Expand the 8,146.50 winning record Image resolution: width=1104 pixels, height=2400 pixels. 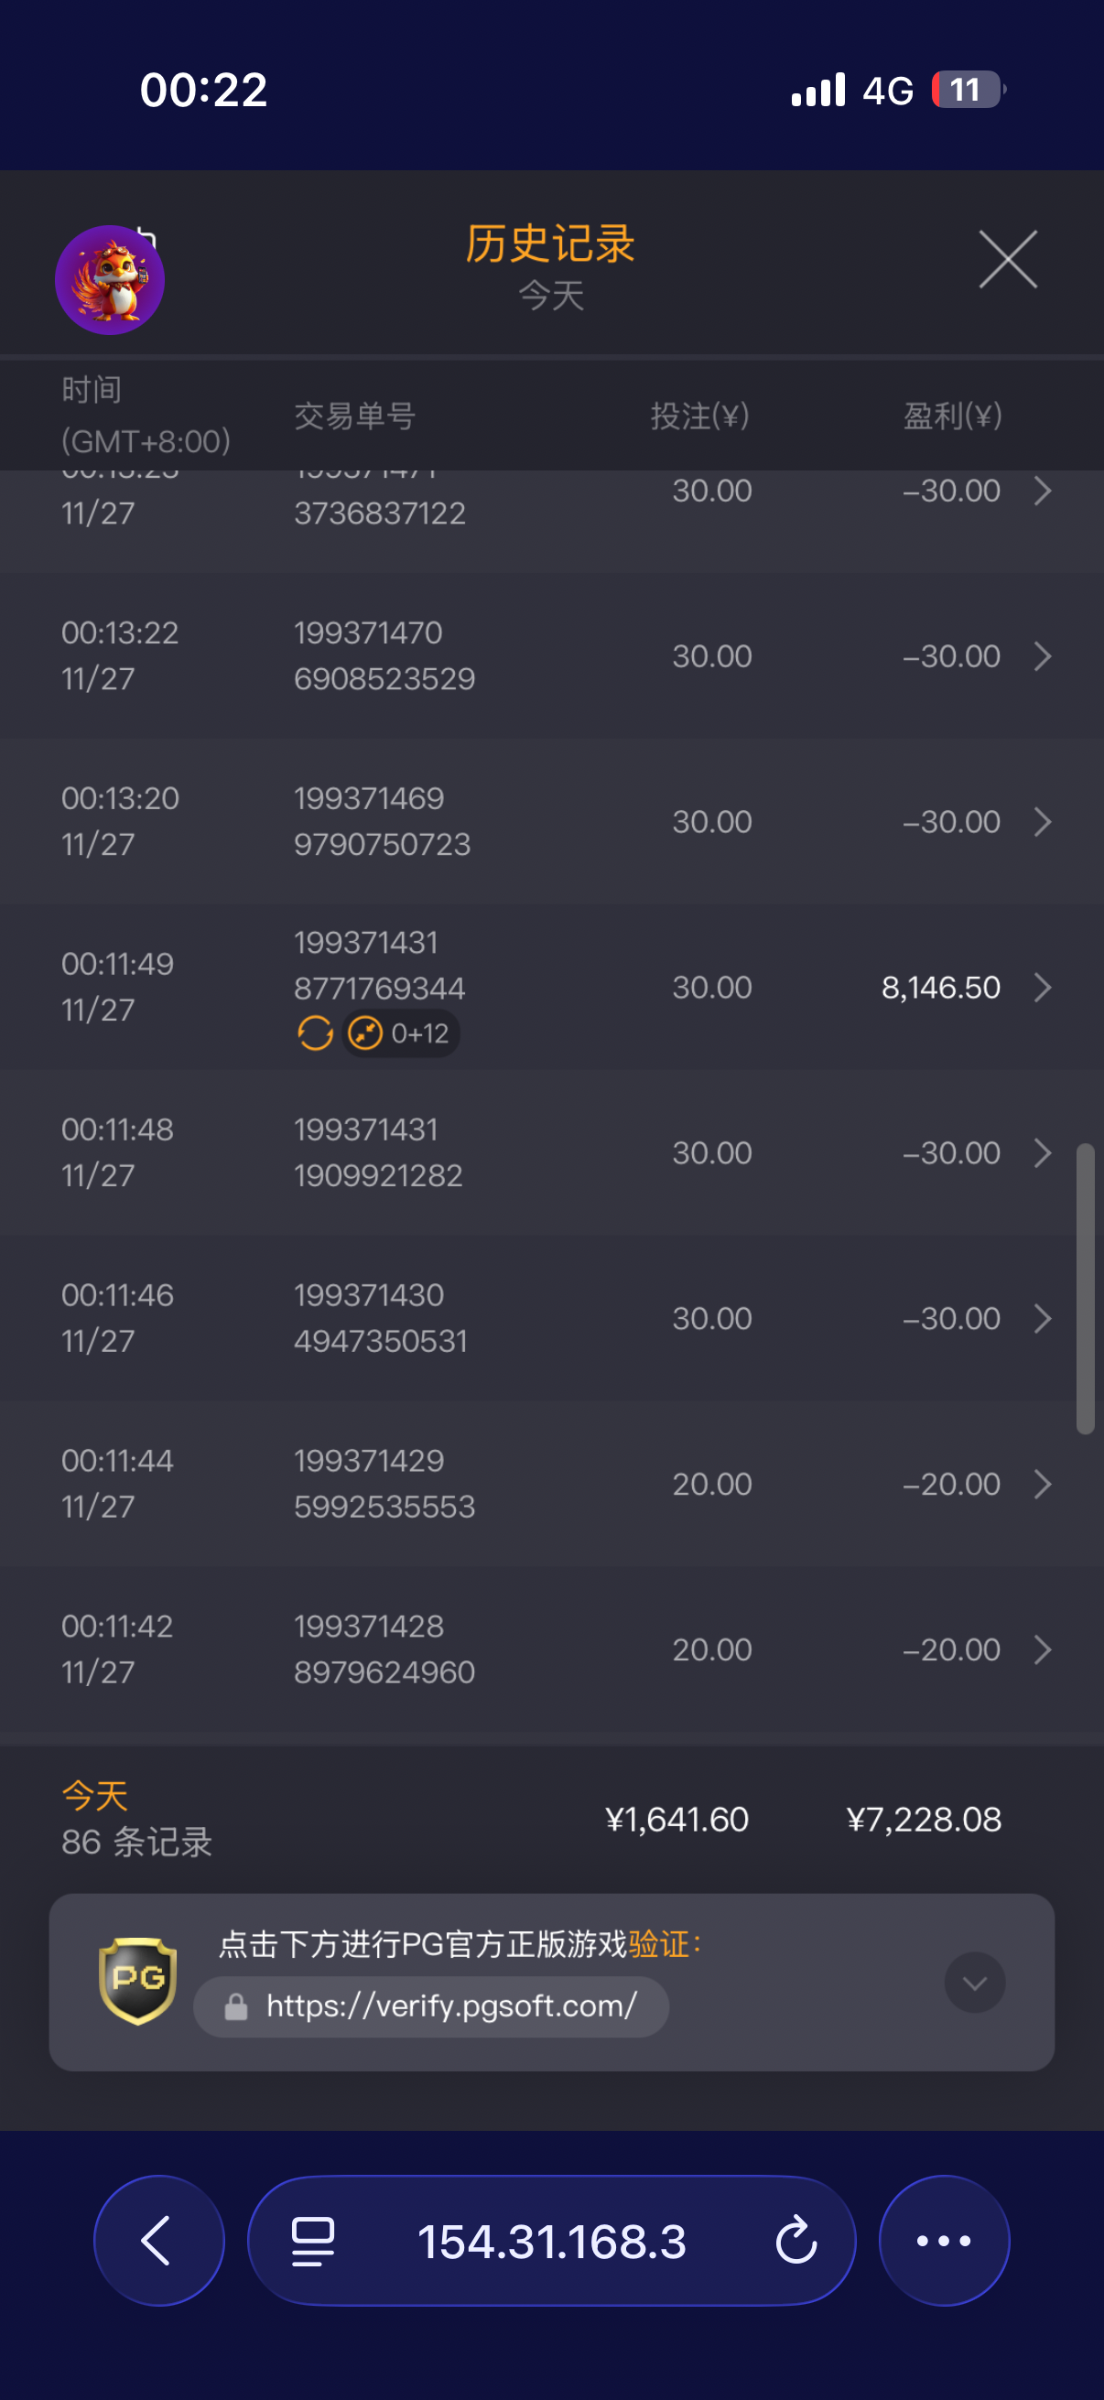pyautogui.click(x=1042, y=988)
